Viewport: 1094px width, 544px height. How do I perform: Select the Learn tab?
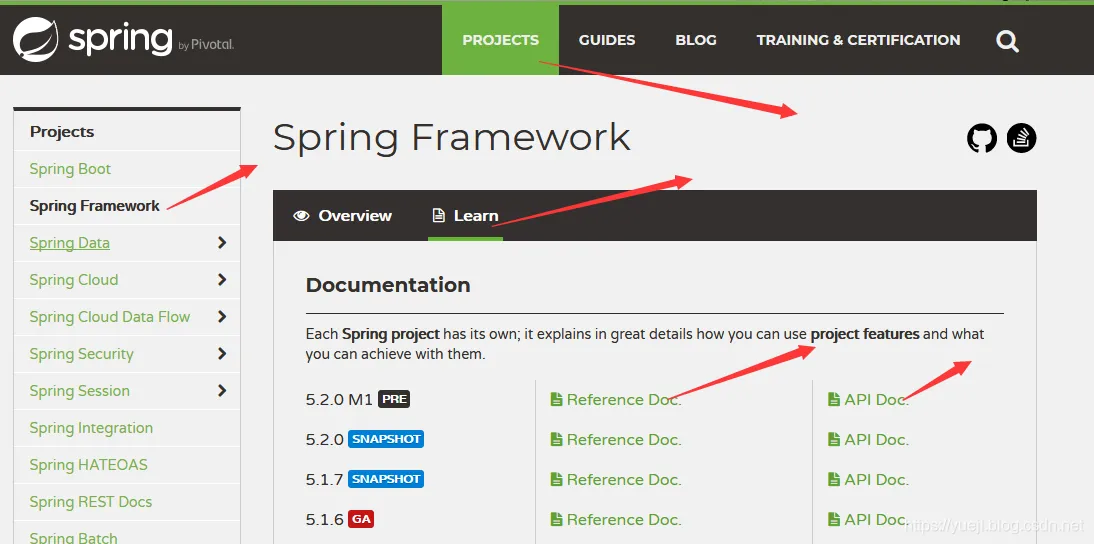tap(465, 216)
